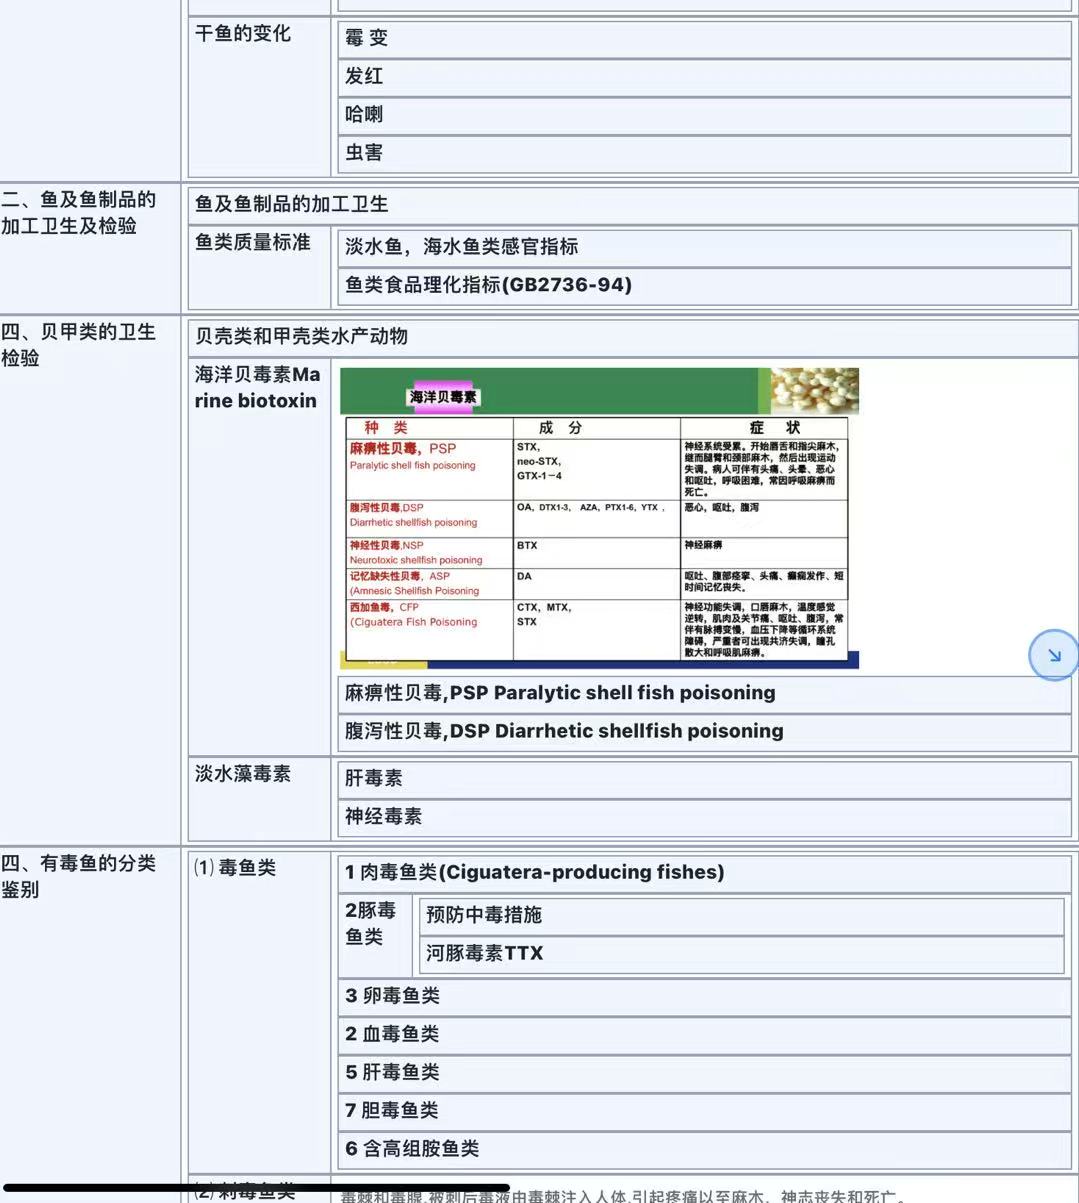Click the 预防中毒措施 entry
Image resolution: width=1079 pixels, height=1203 pixels.
click(484, 915)
